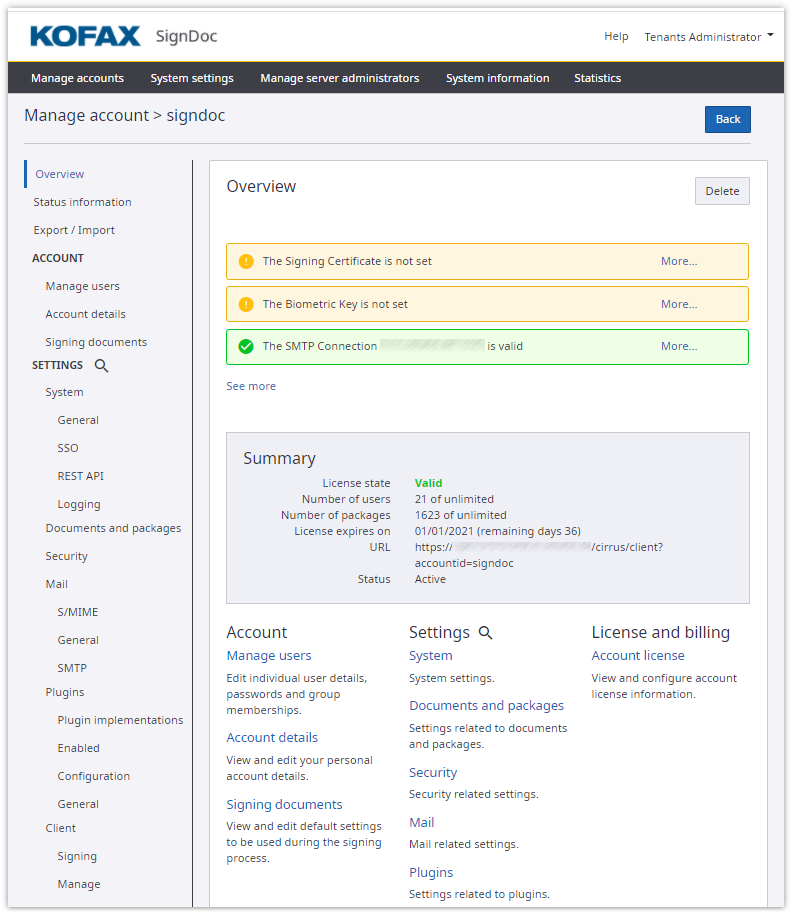Open the Tenants Administrator dropdown
Image resolution: width=792 pixels, height=915 pixels.
pos(708,37)
